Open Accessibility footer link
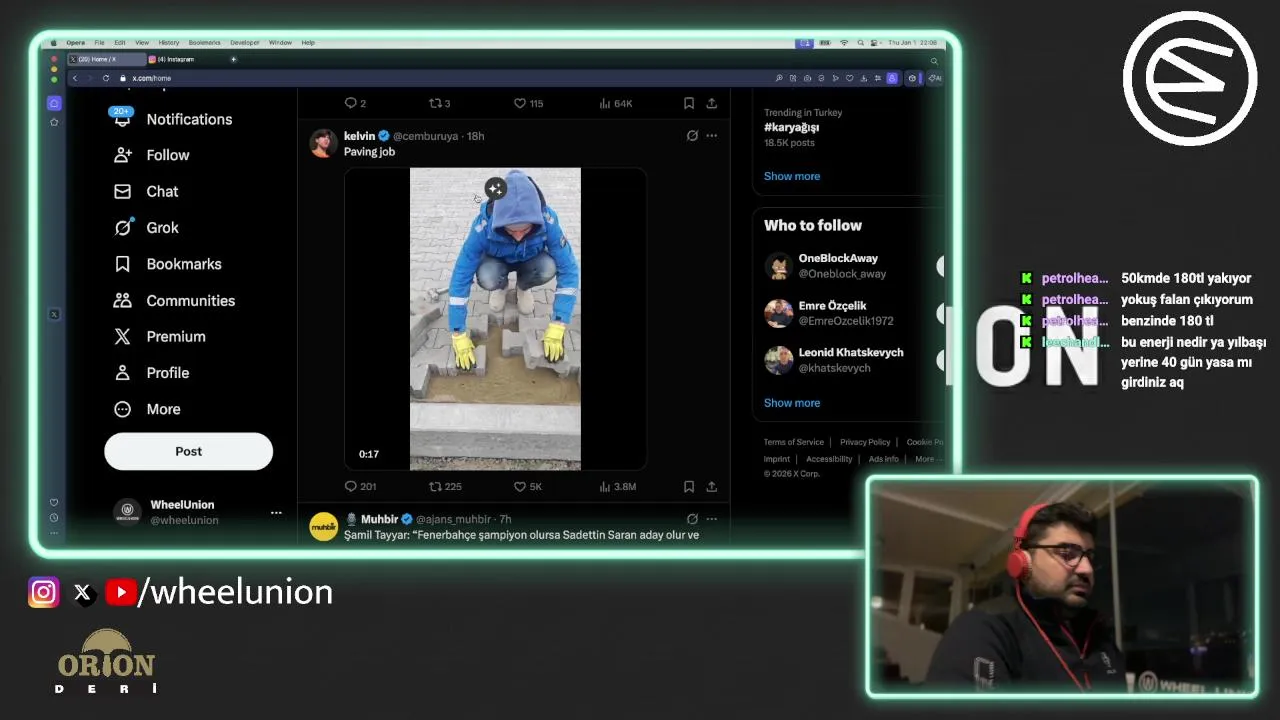The width and height of the screenshot is (1280, 720). pos(829,459)
